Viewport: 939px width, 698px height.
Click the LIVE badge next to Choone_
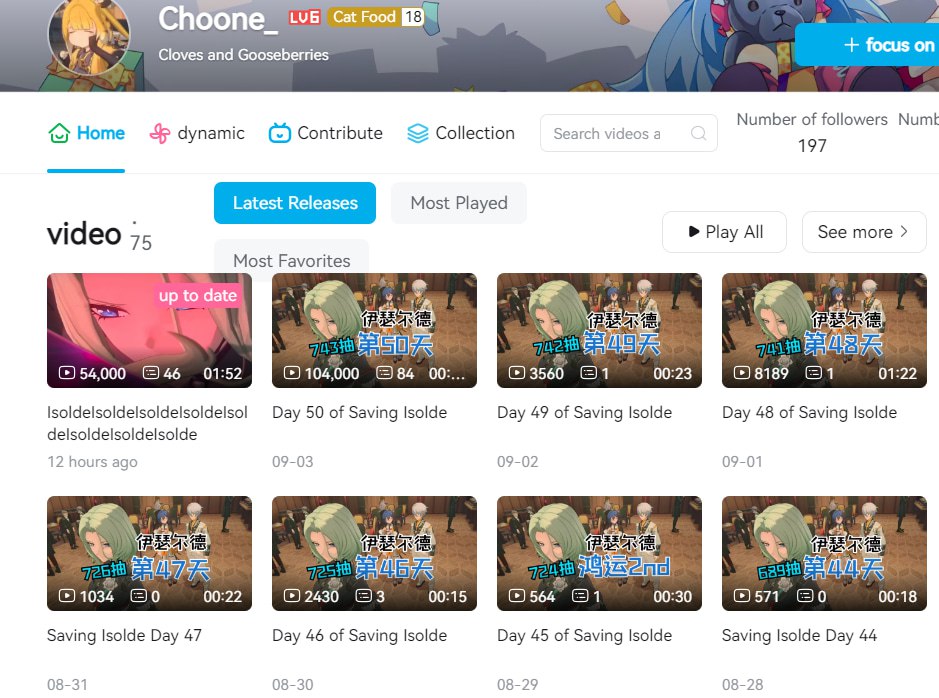coord(304,17)
